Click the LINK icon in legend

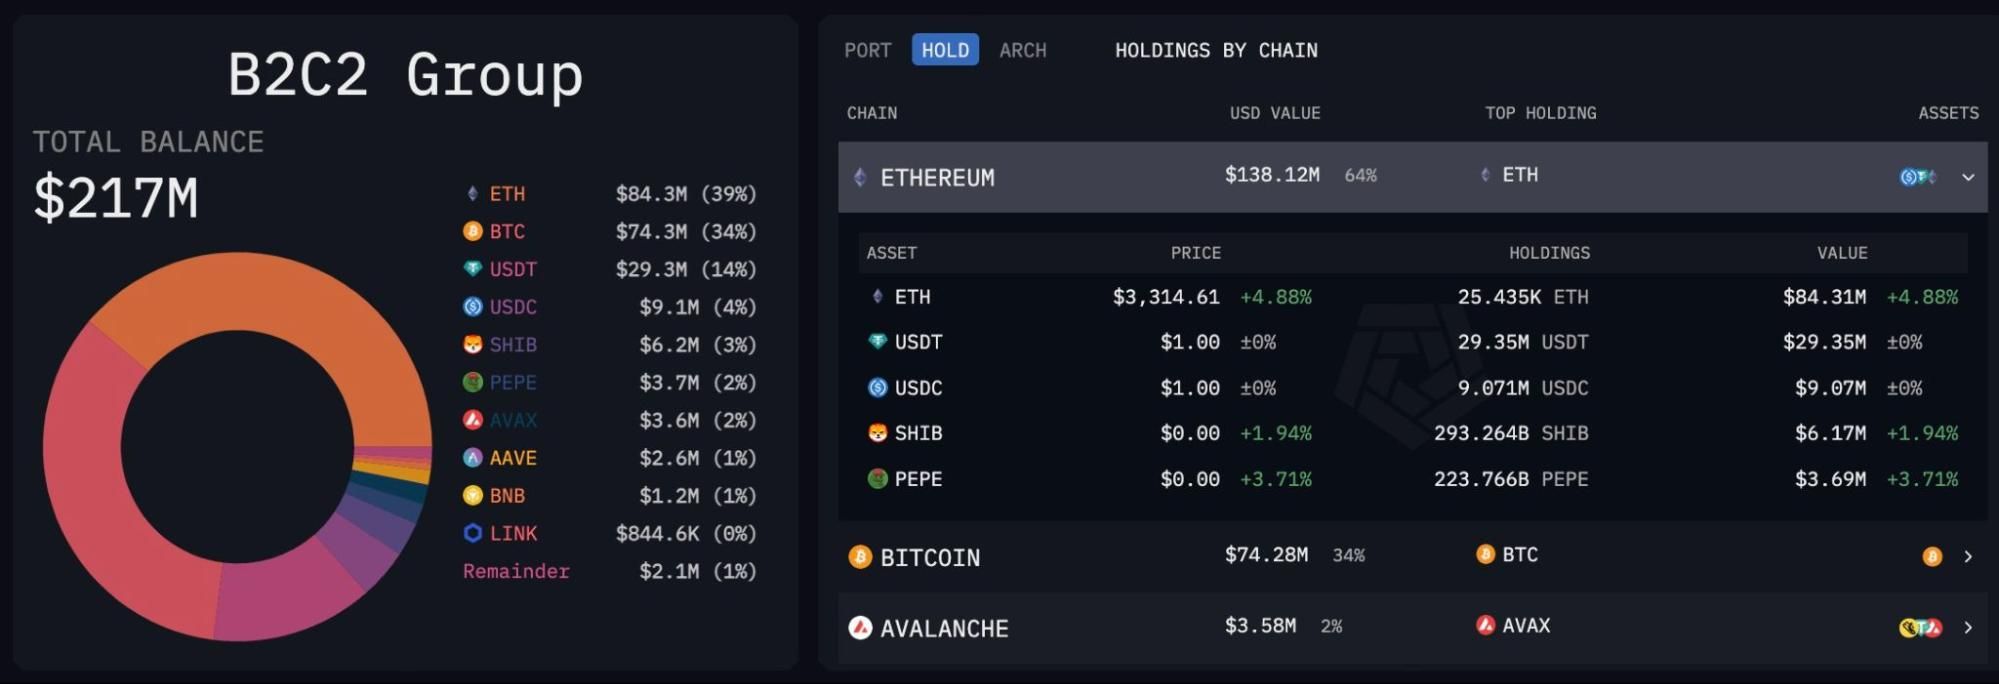[x=473, y=533]
